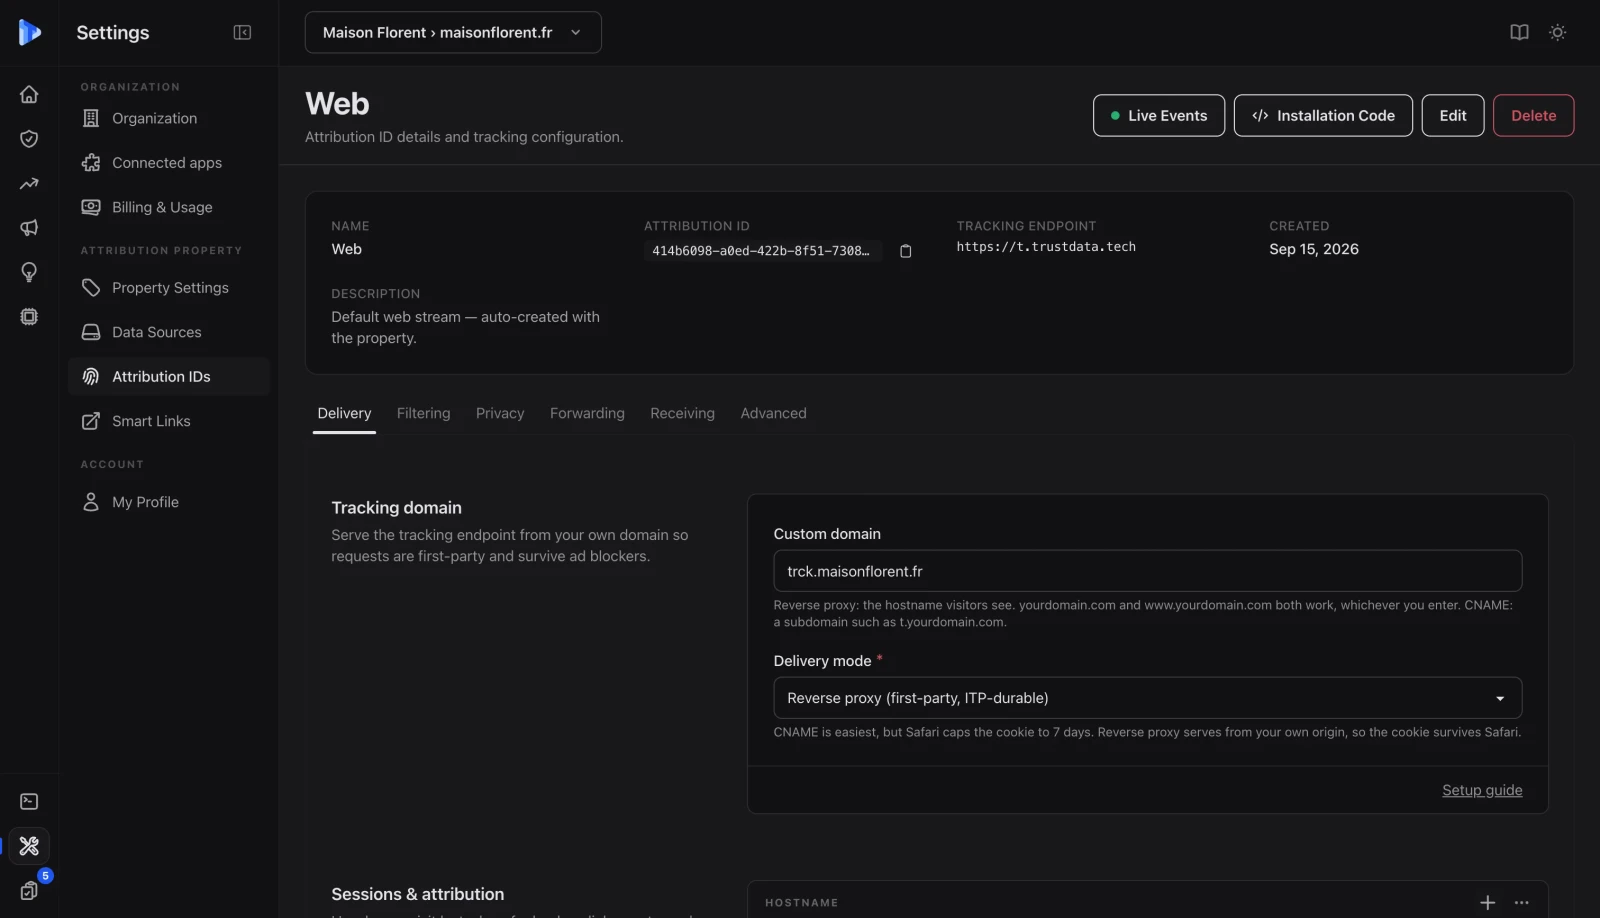Open the shield check icon in rail
Viewport: 1600px width, 918px height.
click(29, 139)
